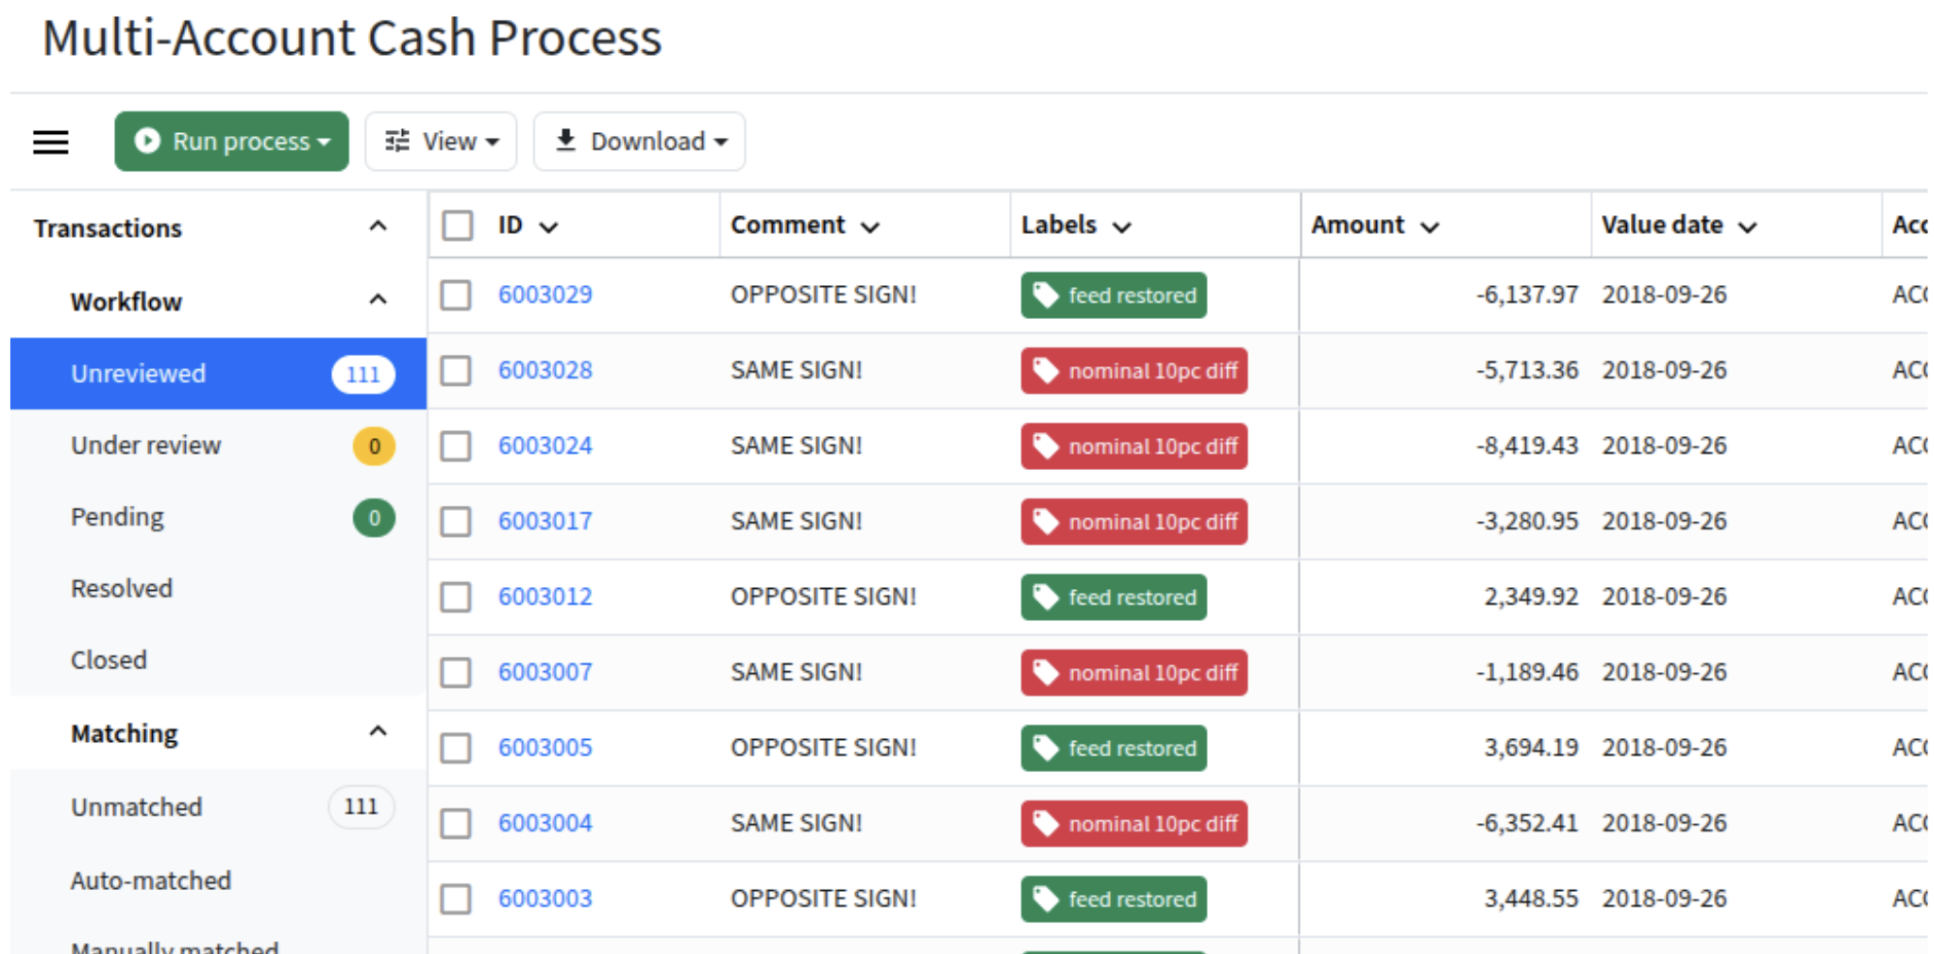Select the Unreviewed workflow item
1934x954 pixels.
[218, 373]
